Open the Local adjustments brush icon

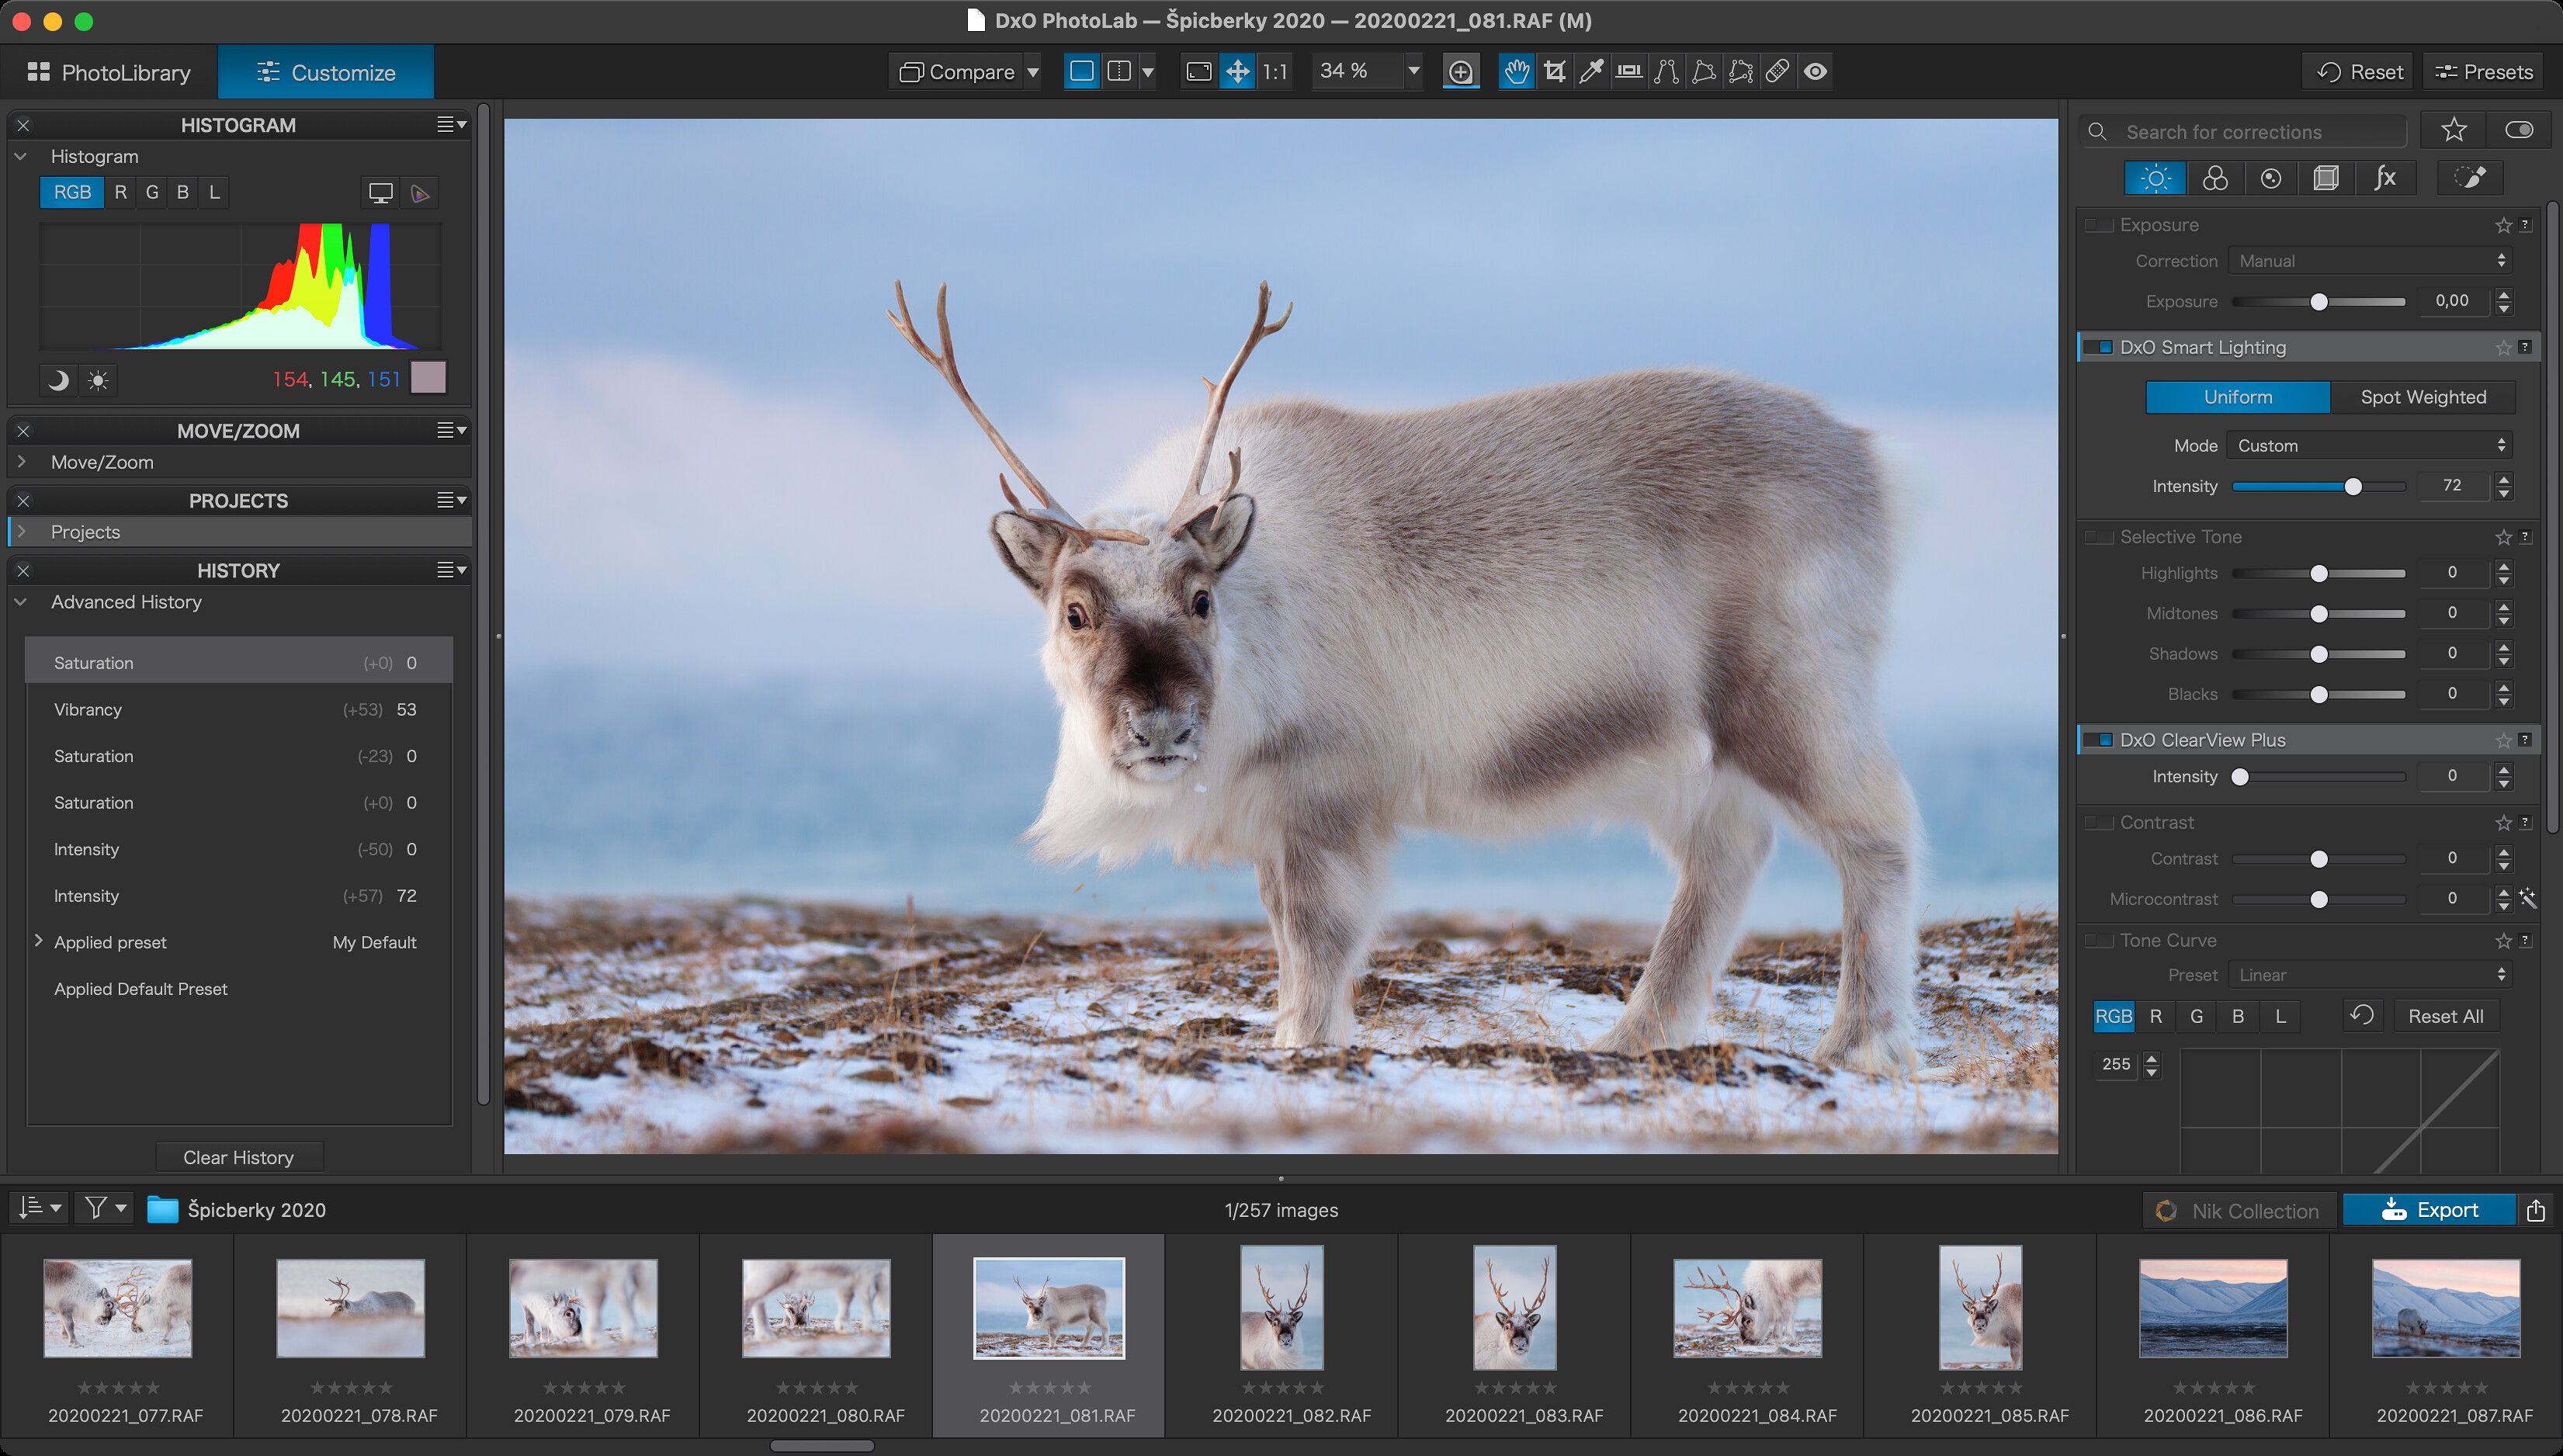(2469, 179)
